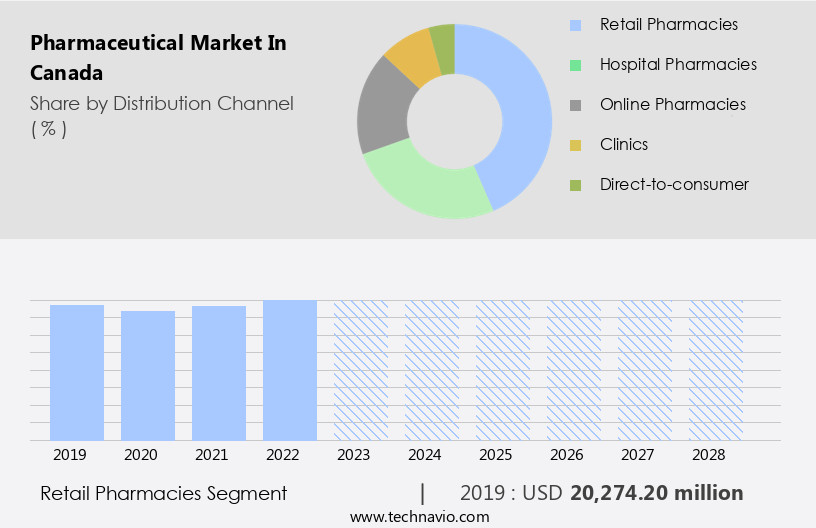Click the 2019 solid bar
Image resolution: width=816 pixels, height=528 pixels.
click(x=77, y=372)
